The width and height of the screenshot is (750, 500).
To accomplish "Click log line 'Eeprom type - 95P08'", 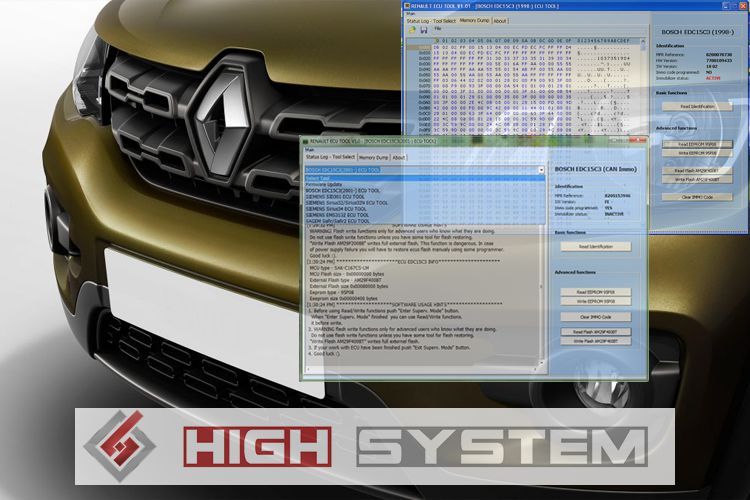I will (x=332, y=292).
